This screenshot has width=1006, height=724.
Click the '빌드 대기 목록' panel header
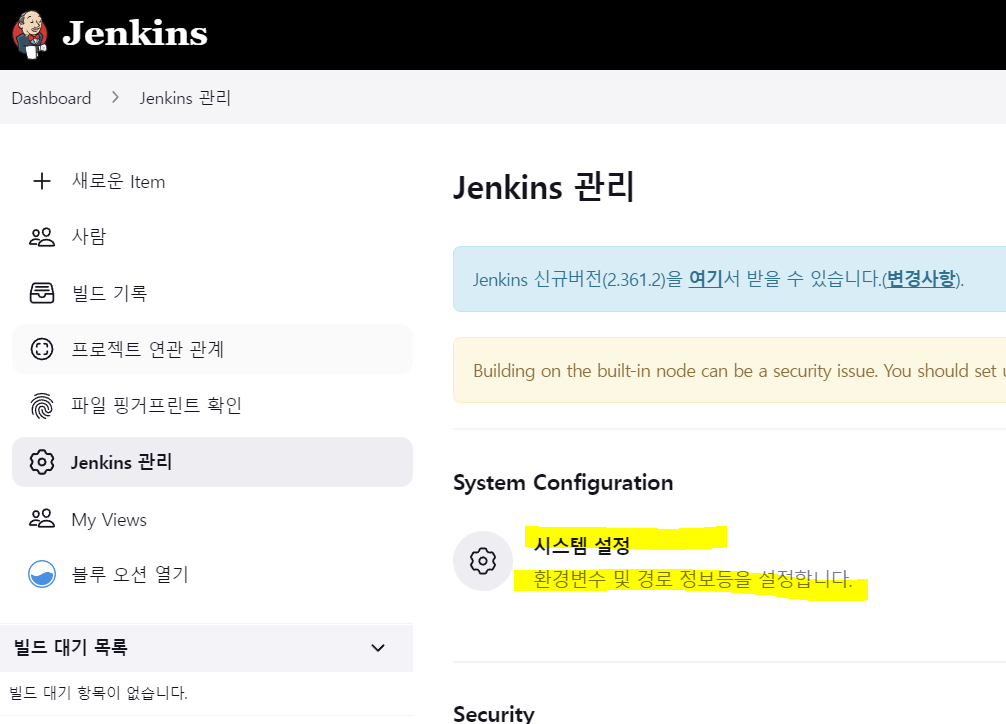click(207, 648)
